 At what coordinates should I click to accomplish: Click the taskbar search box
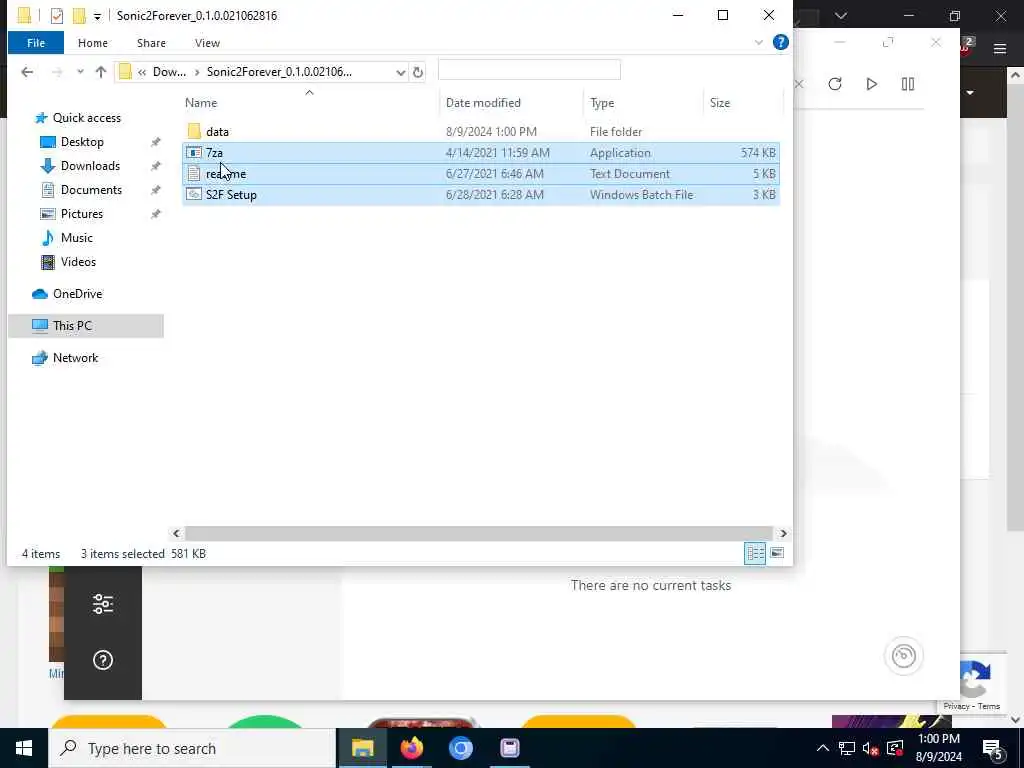click(192, 748)
